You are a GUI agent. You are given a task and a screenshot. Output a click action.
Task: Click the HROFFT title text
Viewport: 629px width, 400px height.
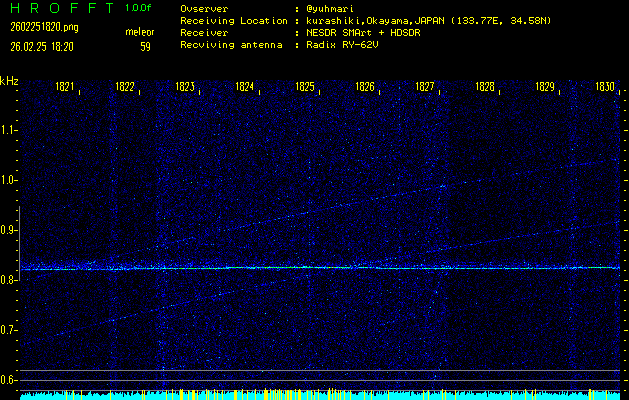point(57,8)
